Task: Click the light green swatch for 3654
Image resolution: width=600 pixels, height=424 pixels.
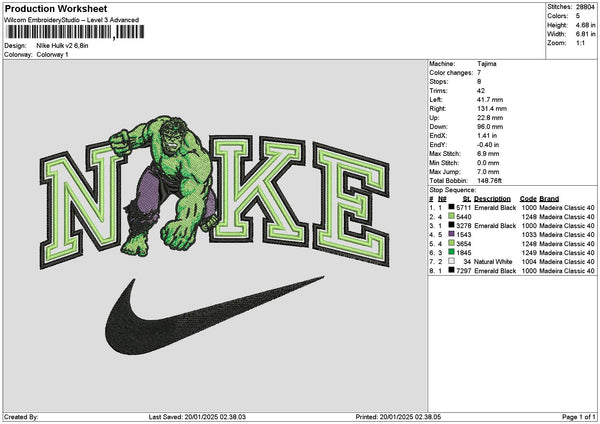Action: tap(452, 243)
